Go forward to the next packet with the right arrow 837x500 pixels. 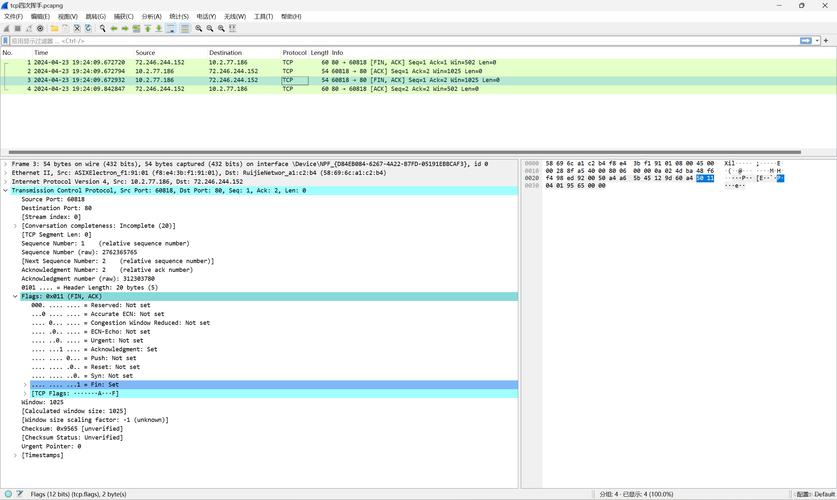pos(125,28)
